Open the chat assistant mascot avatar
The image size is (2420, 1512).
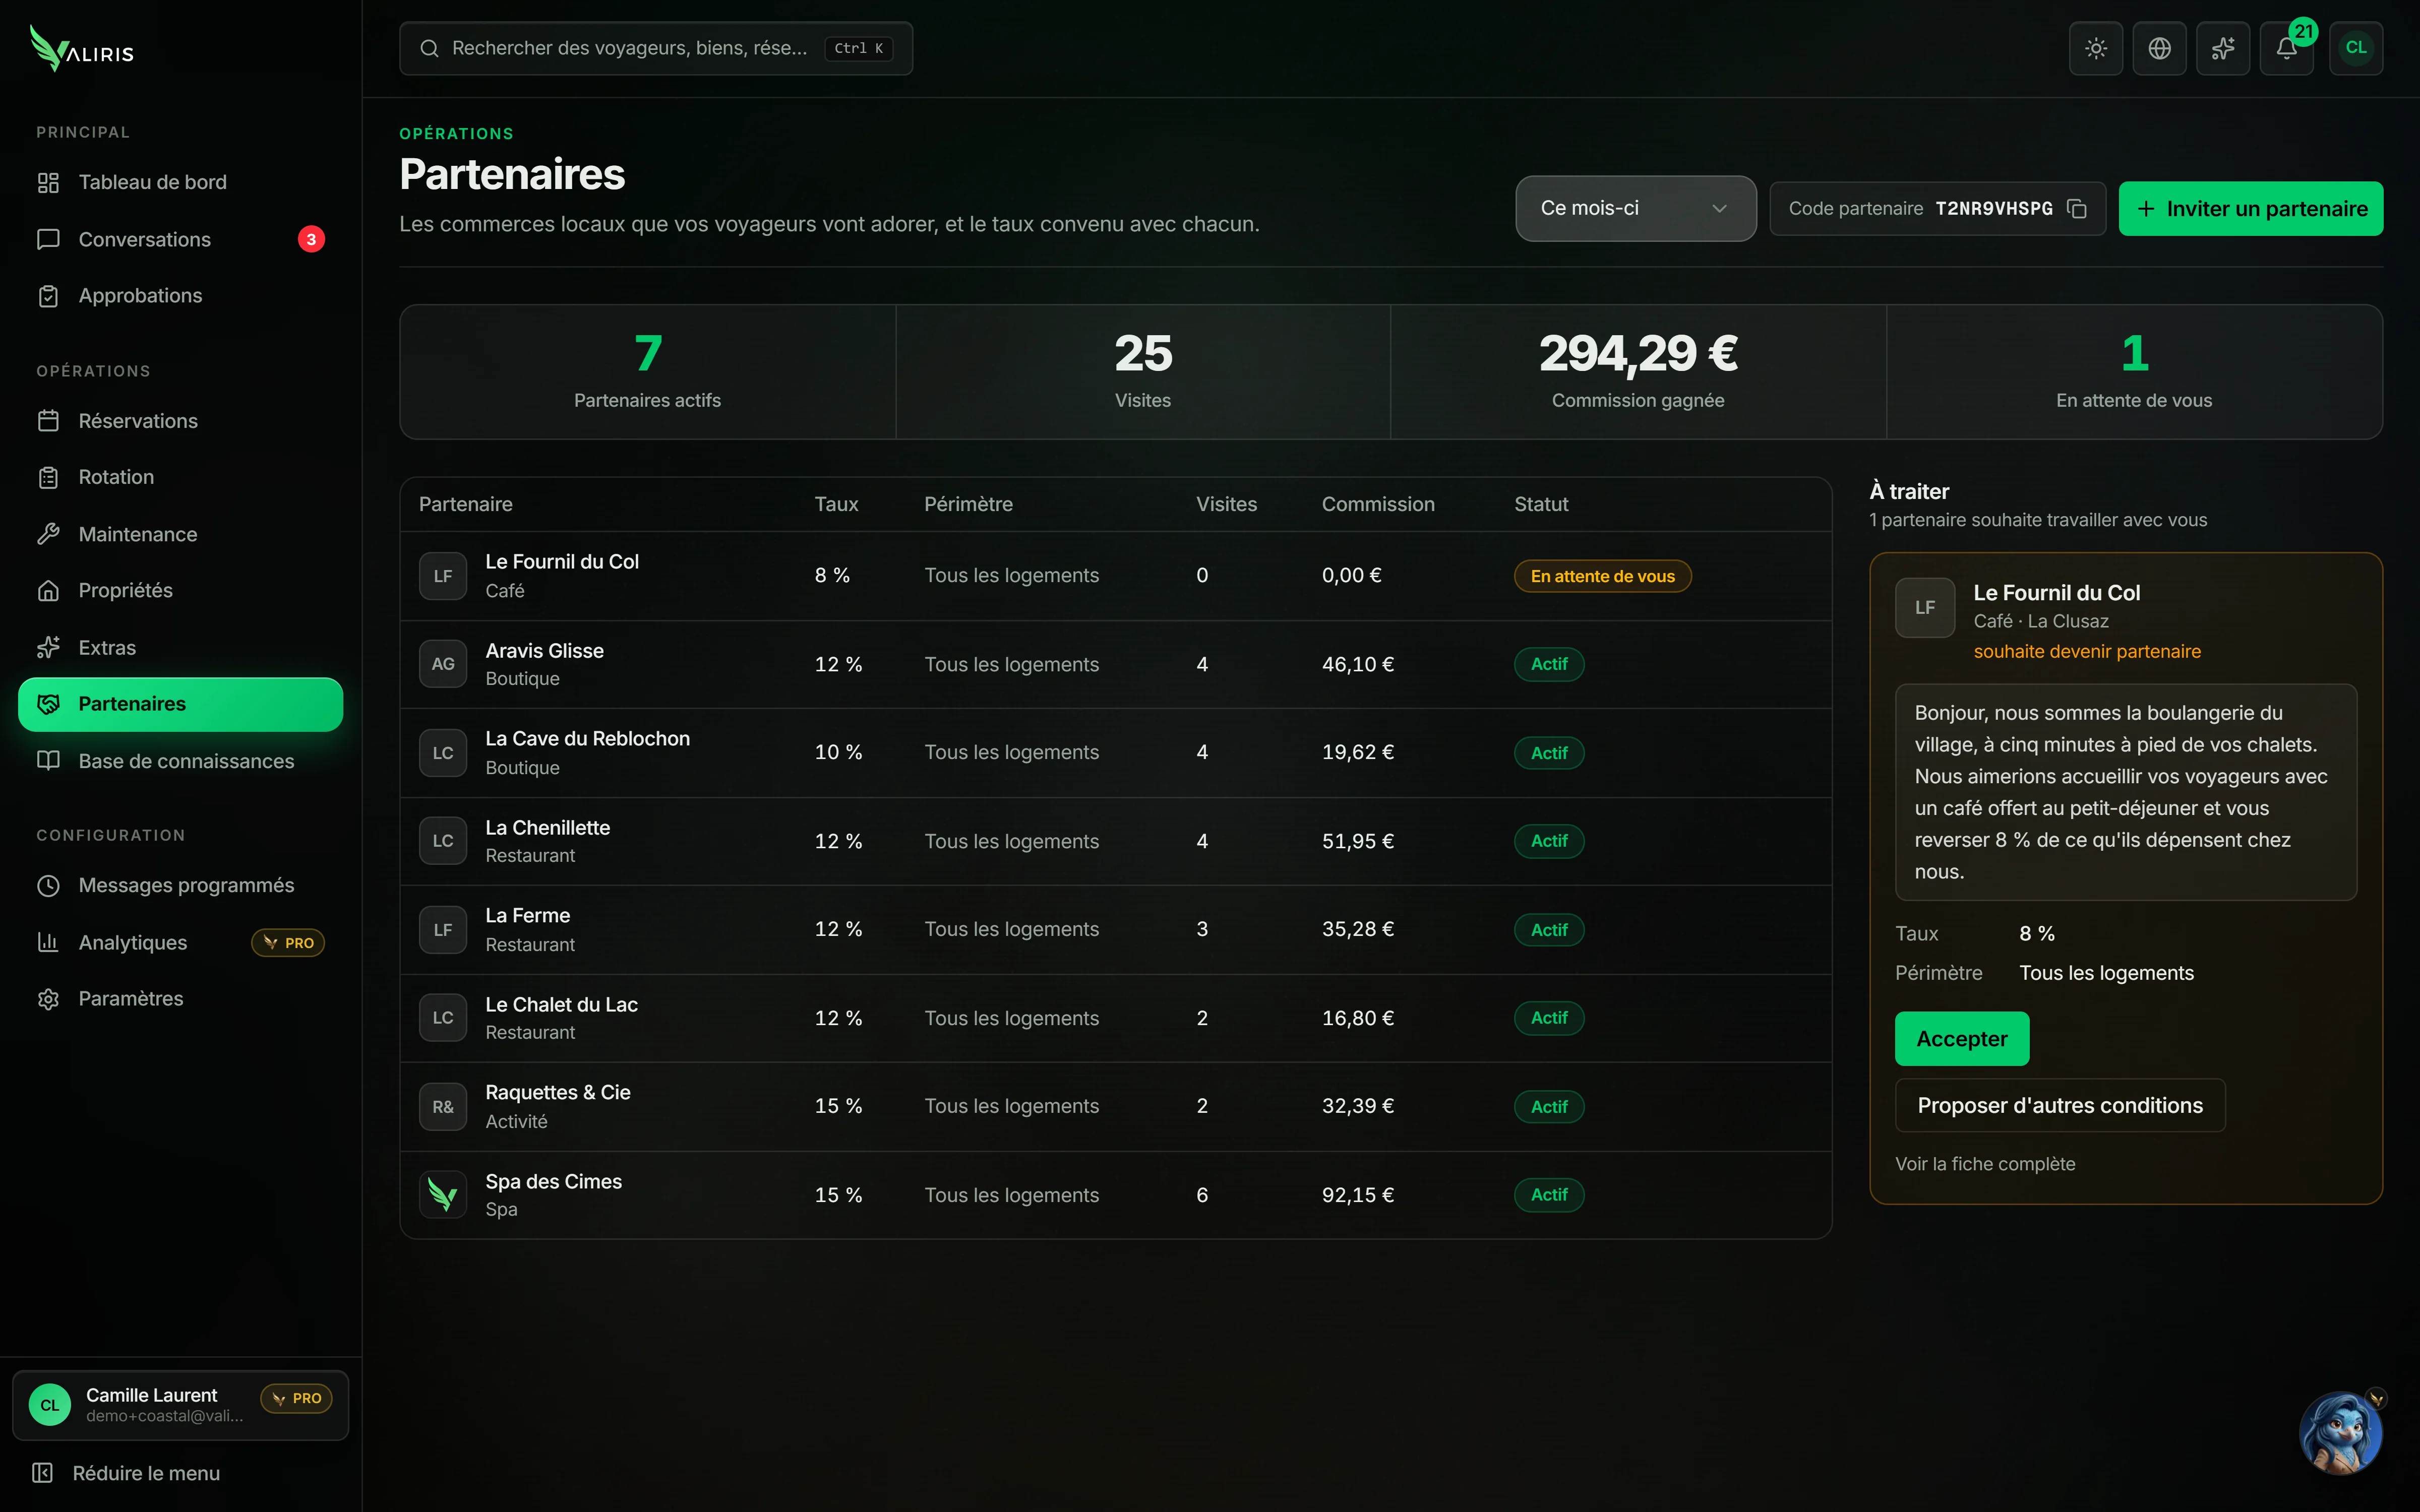2341,1432
